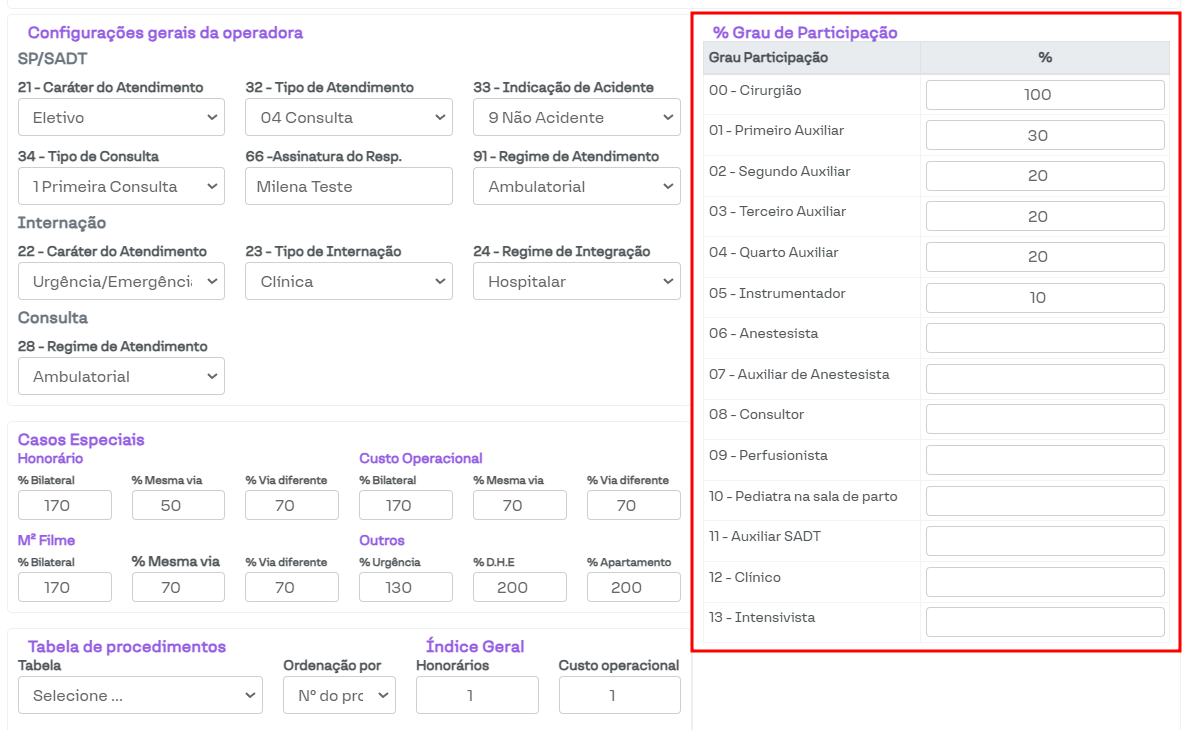
Task: Select the Primeiro Auxiliar percentage field
Action: pos(1045,136)
